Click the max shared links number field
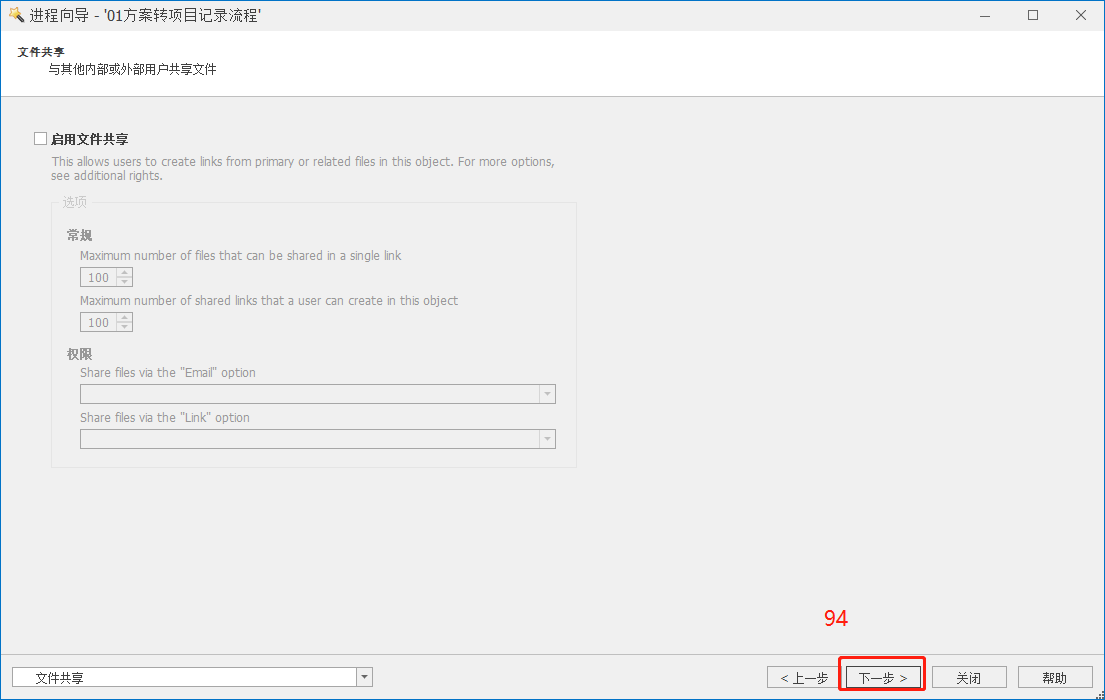The width and height of the screenshot is (1105, 700). tap(98, 323)
